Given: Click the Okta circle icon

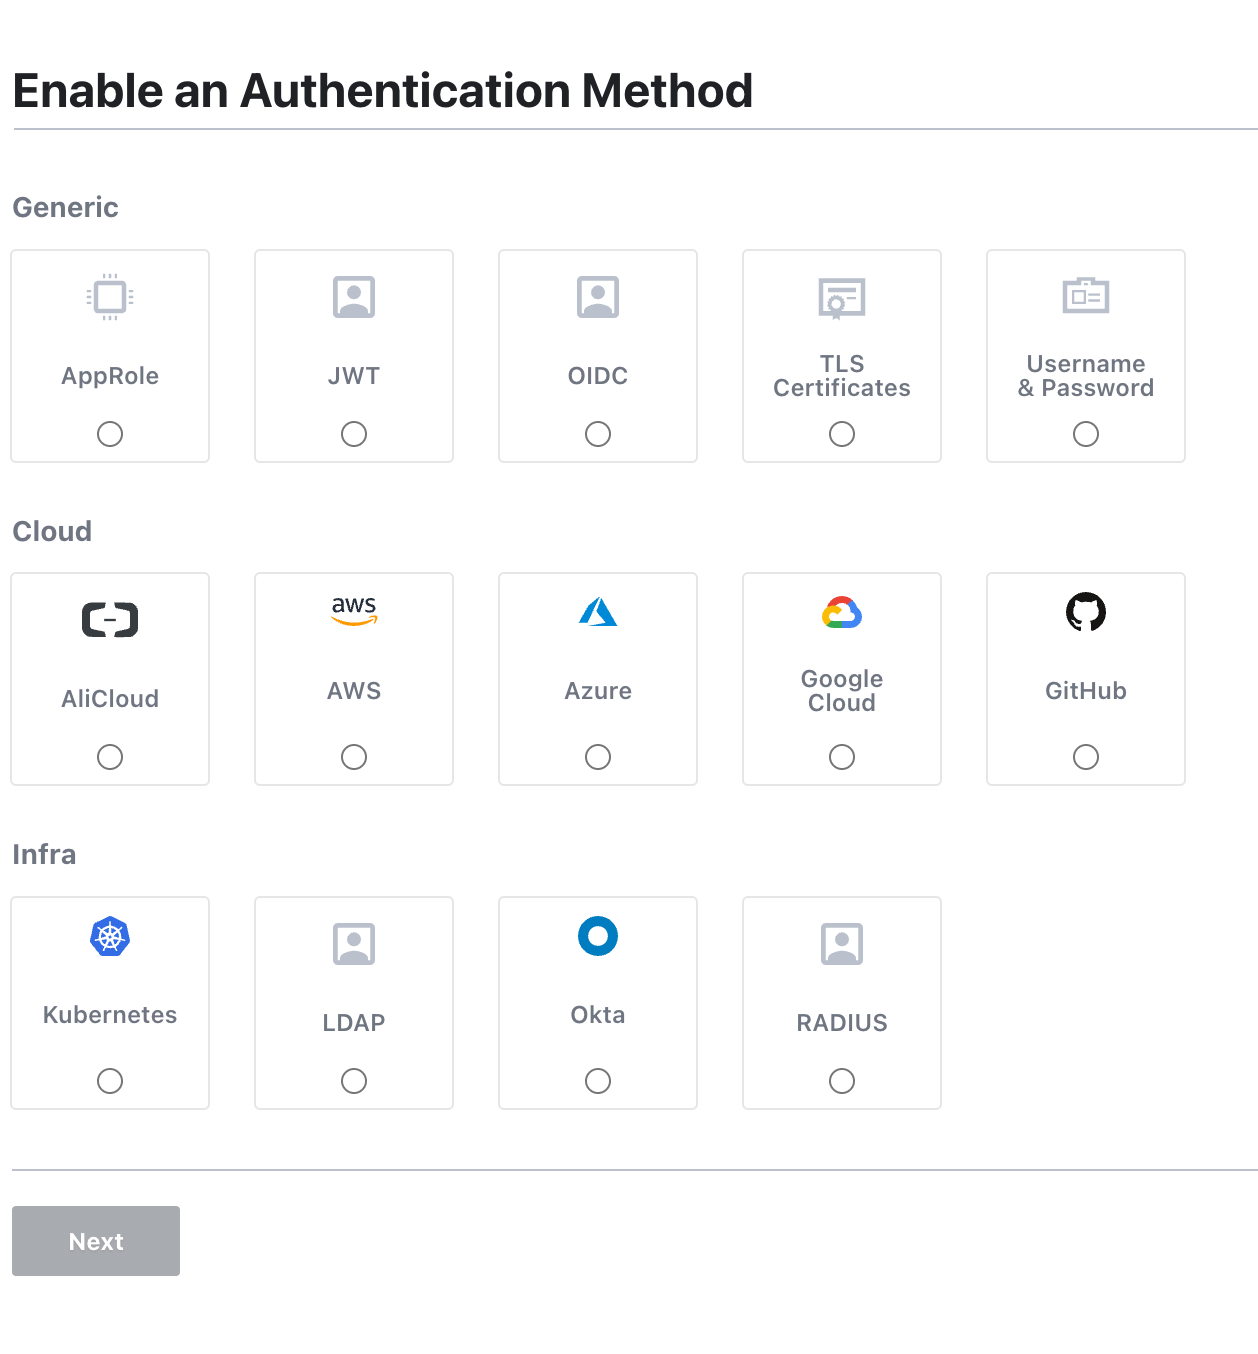Looking at the screenshot, I should coord(597,937).
